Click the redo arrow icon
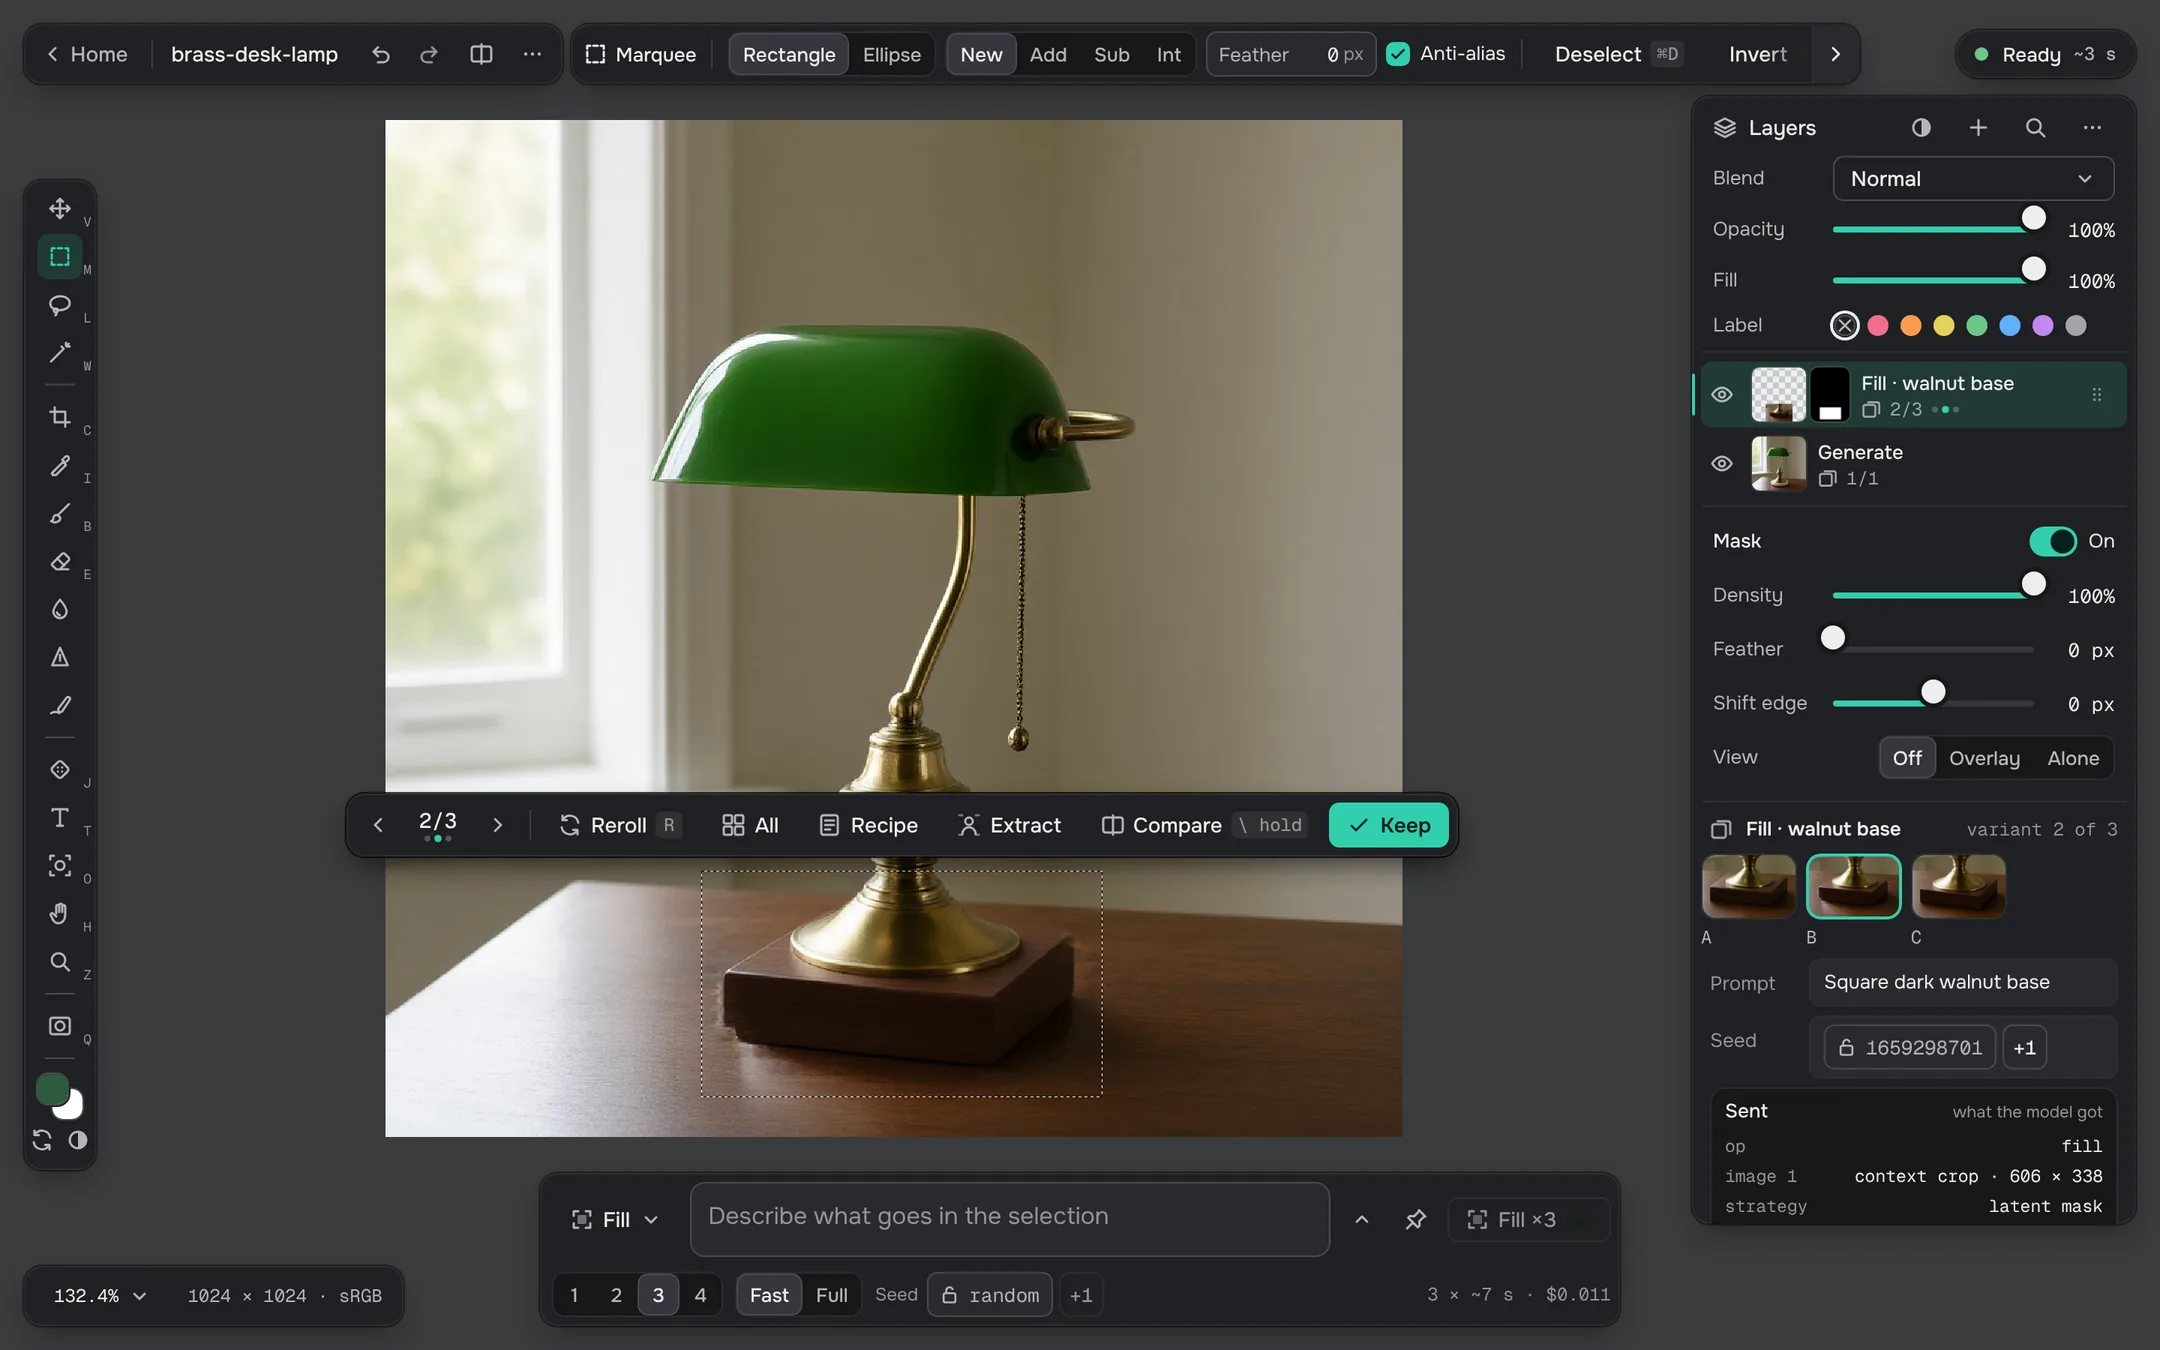The height and width of the screenshot is (1350, 2160). [429, 54]
